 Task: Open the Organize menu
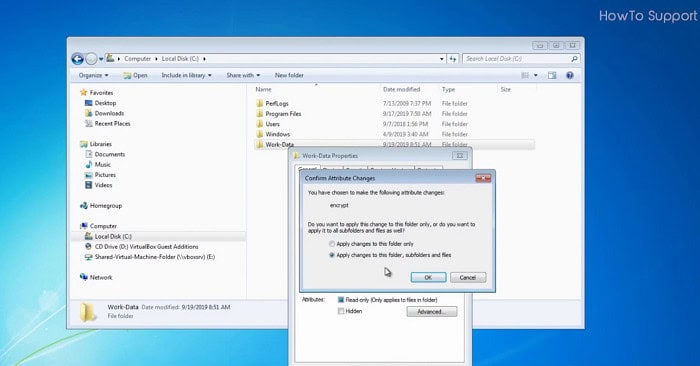click(x=93, y=75)
